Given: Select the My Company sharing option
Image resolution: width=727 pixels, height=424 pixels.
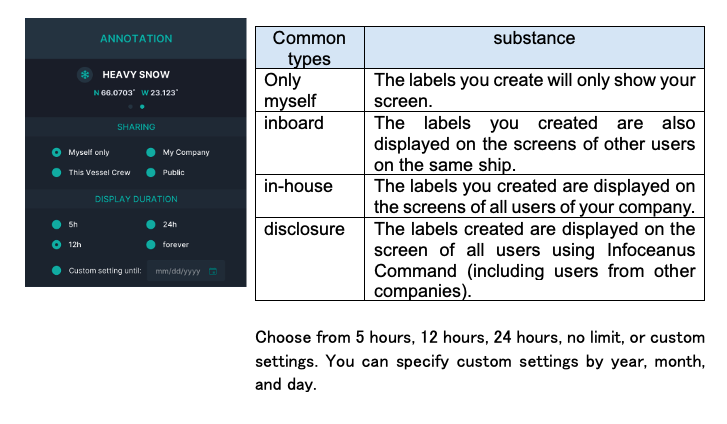Looking at the screenshot, I should point(151,153).
